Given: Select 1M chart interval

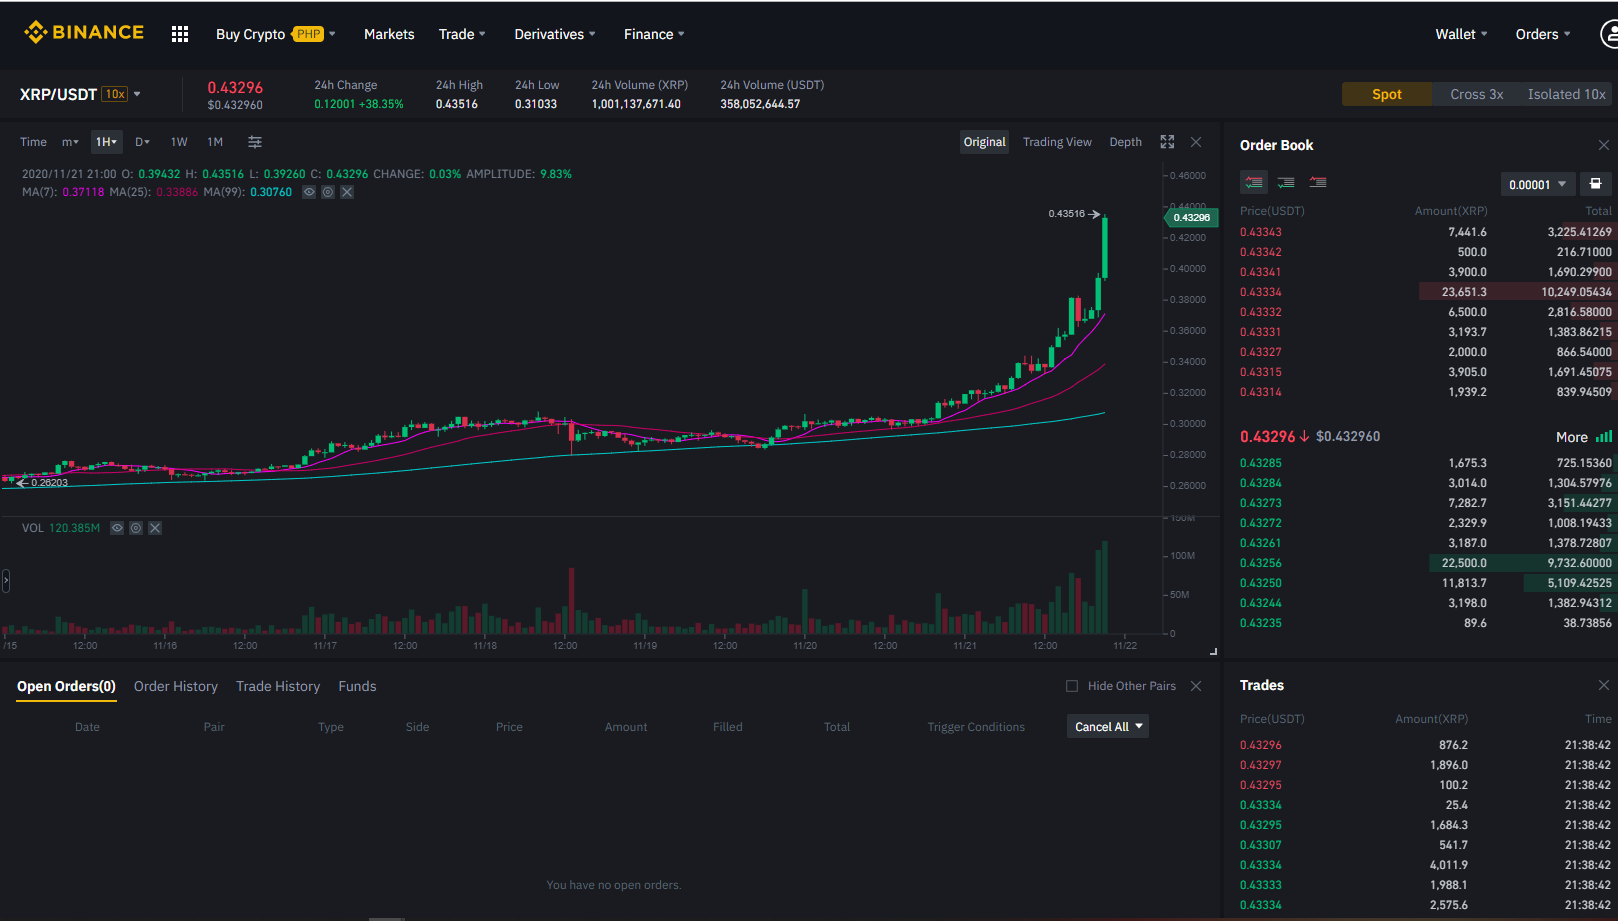Looking at the screenshot, I should pyautogui.click(x=215, y=142).
